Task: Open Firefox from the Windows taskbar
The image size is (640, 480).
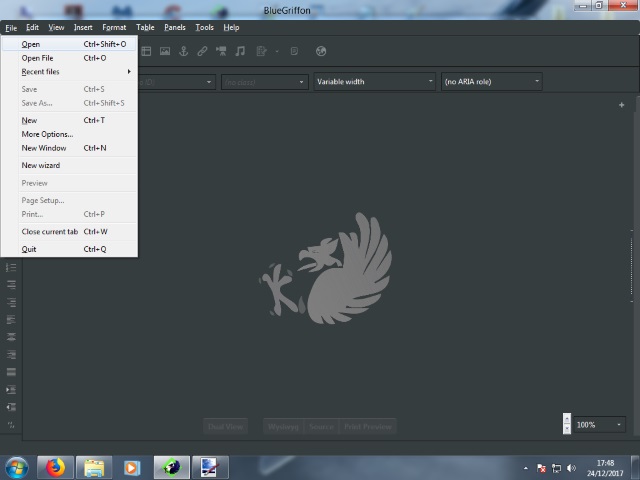Action: point(55,467)
